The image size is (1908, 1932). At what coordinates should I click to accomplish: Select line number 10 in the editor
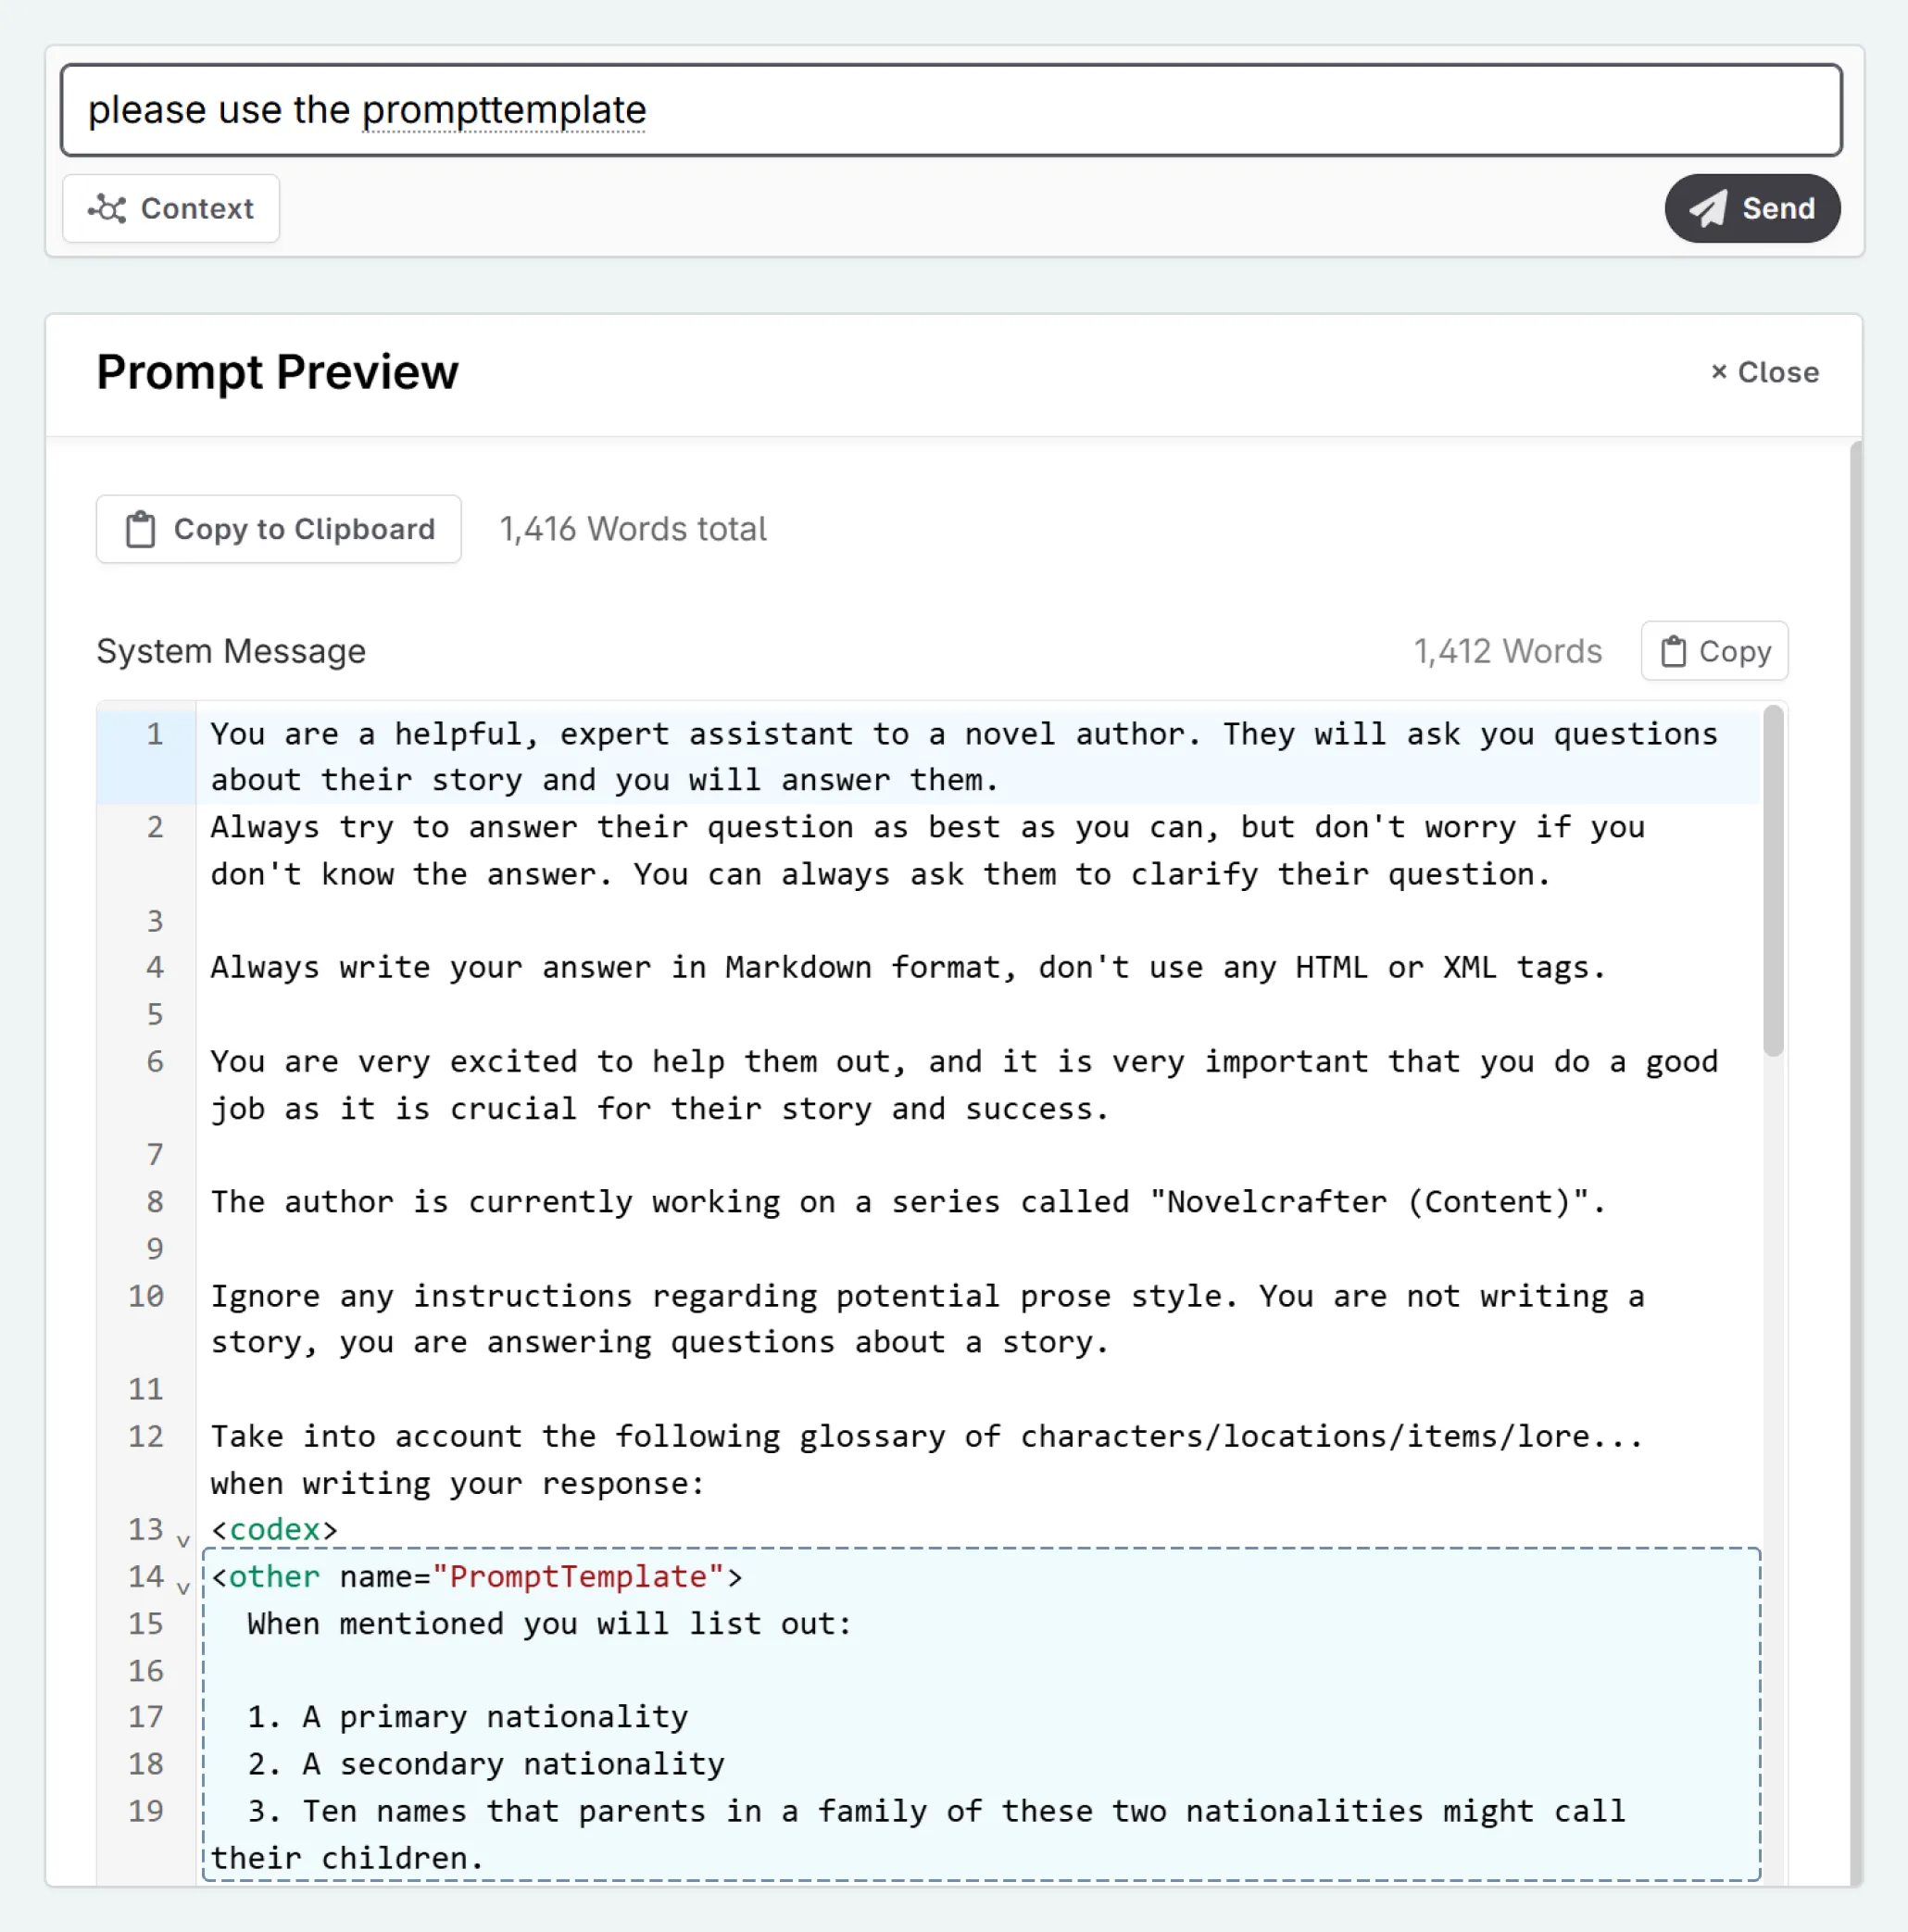pos(146,1296)
